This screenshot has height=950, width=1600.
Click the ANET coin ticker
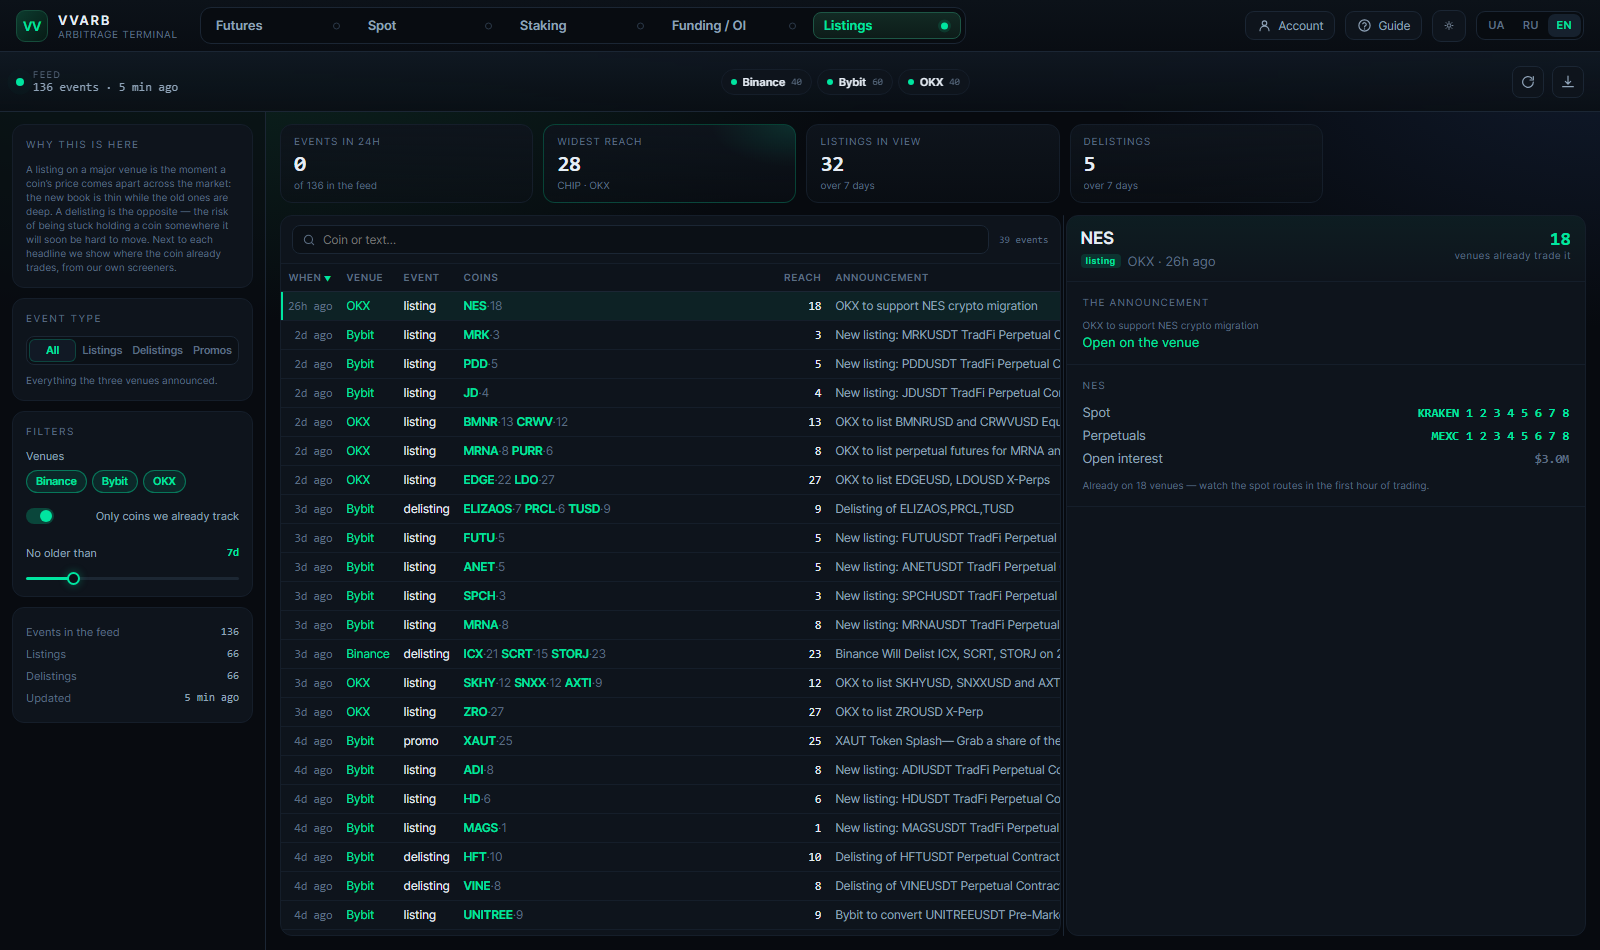479,567
